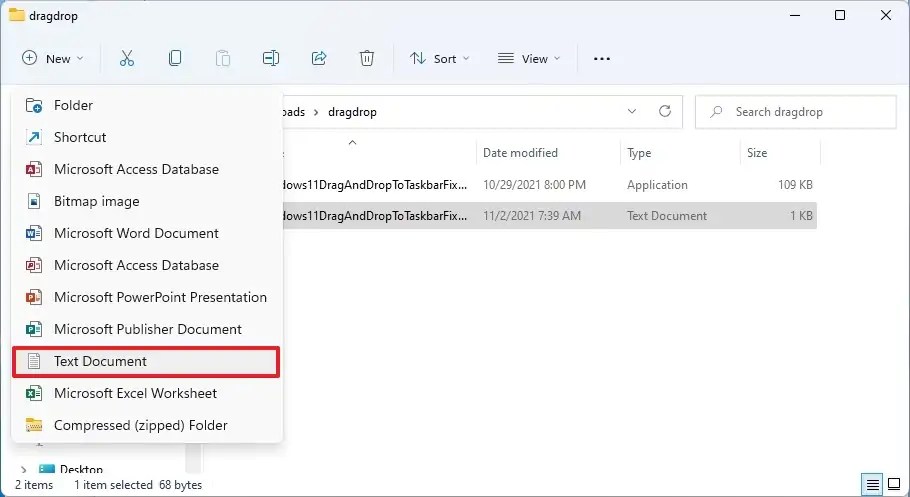The image size is (910, 497).
Task: Click the Paste clipboard icon
Action: point(223,58)
